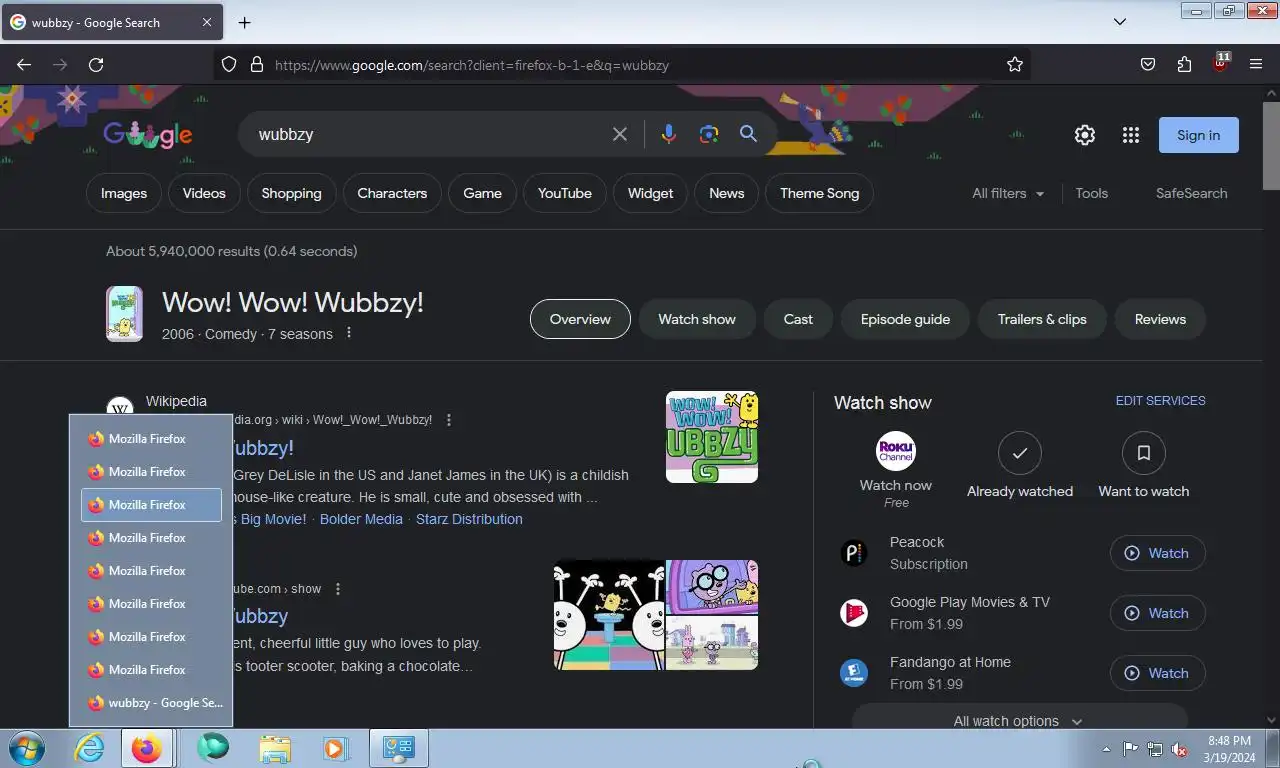Open the Trailers & clips tab

pyautogui.click(x=1042, y=319)
